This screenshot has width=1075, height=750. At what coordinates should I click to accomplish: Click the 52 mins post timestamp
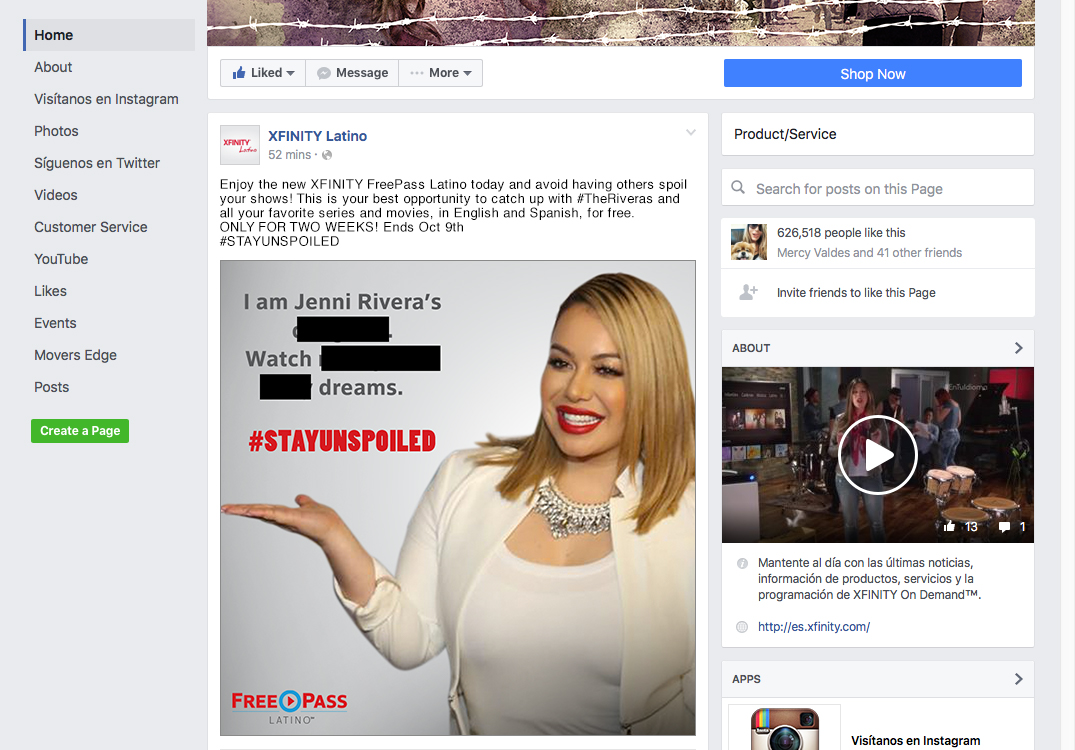pyautogui.click(x=289, y=155)
